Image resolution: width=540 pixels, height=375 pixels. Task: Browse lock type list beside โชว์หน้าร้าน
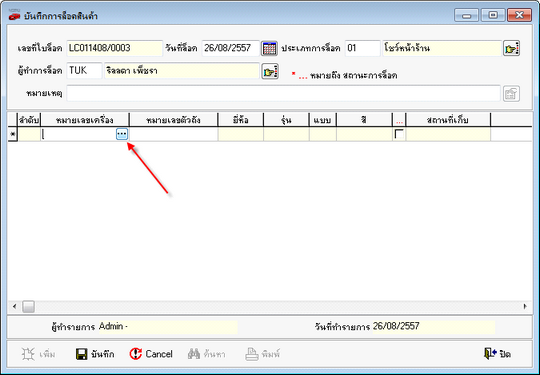[x=511, y=48]
